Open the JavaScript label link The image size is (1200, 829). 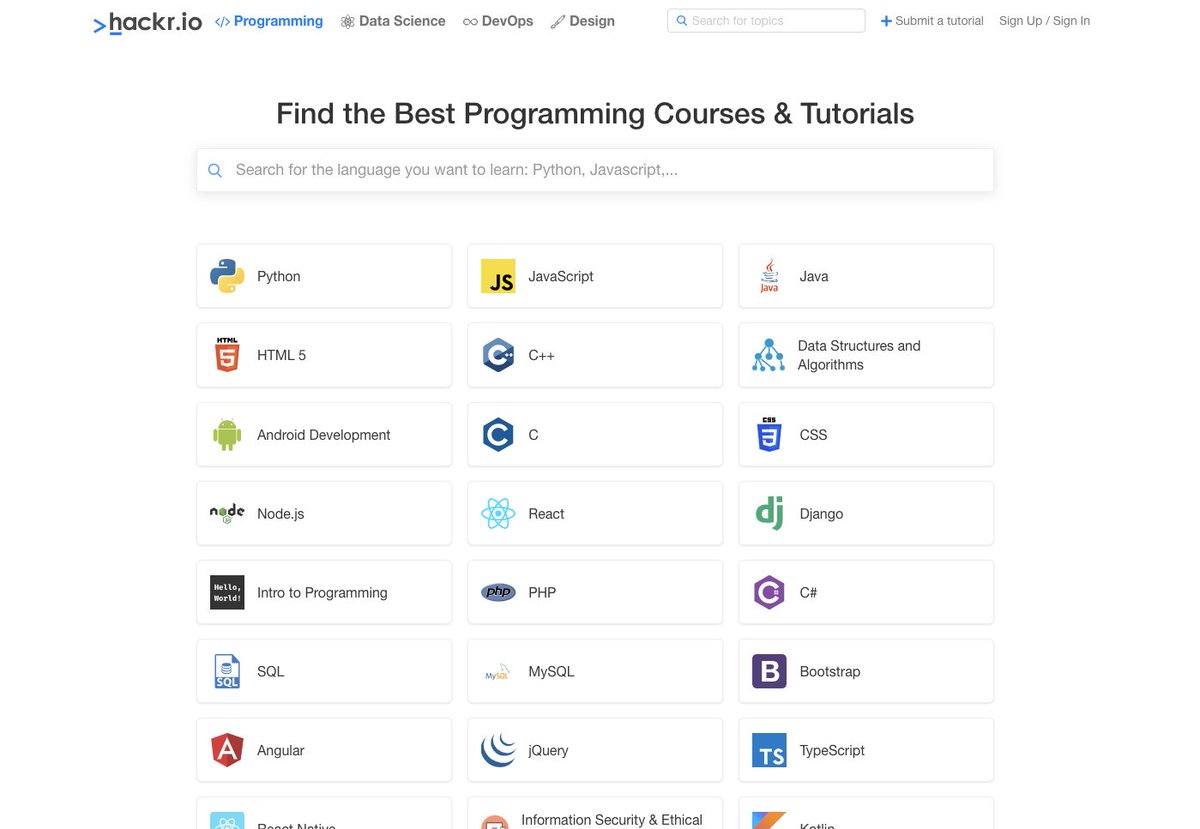coord(561,276)
